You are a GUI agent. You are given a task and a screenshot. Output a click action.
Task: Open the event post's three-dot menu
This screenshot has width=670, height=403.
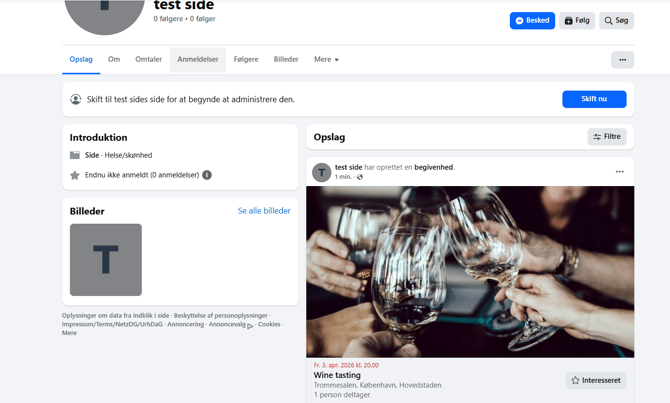click(620, 172)
